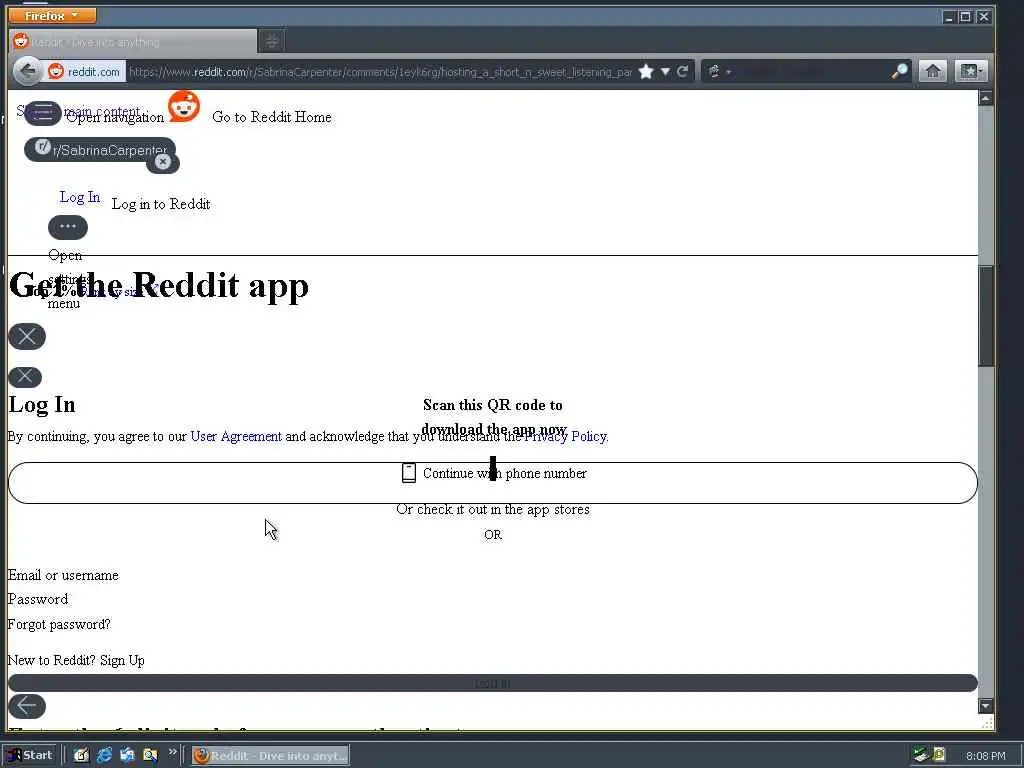Open the Privacy Policy link
The height and width of the screenshot is (768, 1024).
click(566, 436)
